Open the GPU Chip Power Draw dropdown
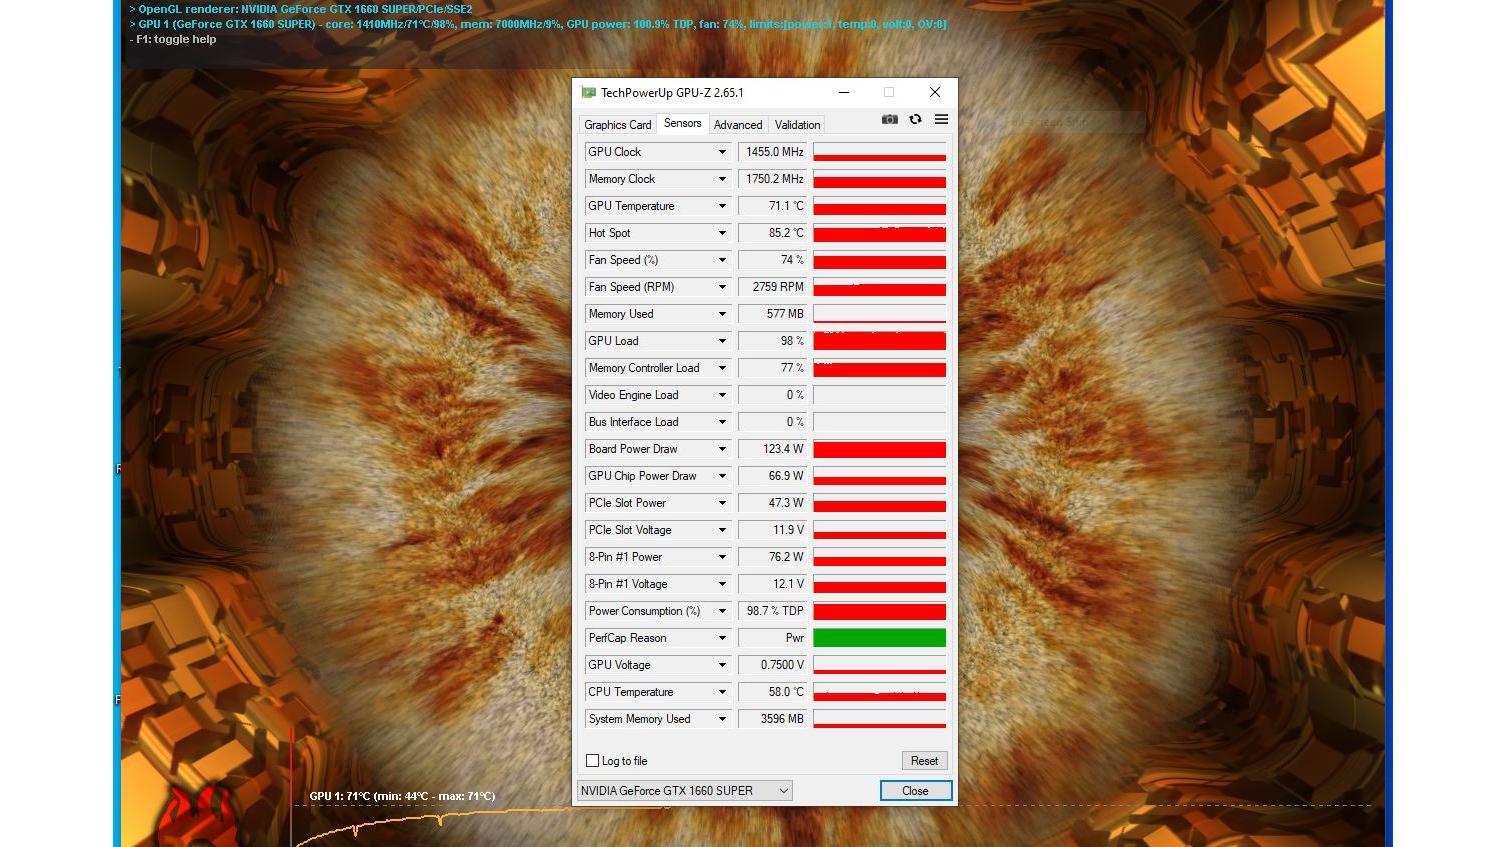 (x=722, y=476)
